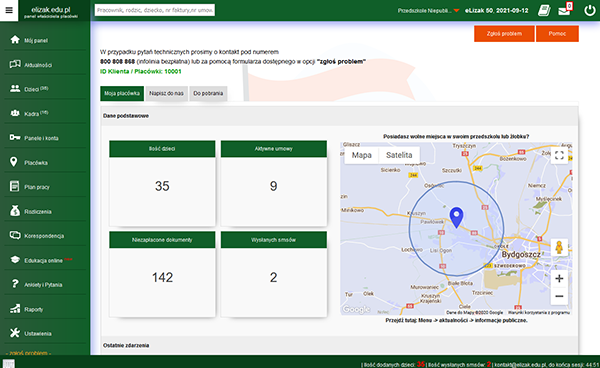Zoom out the map with minus button
This screenshot has width=600, height=368.
pos(559,296)
